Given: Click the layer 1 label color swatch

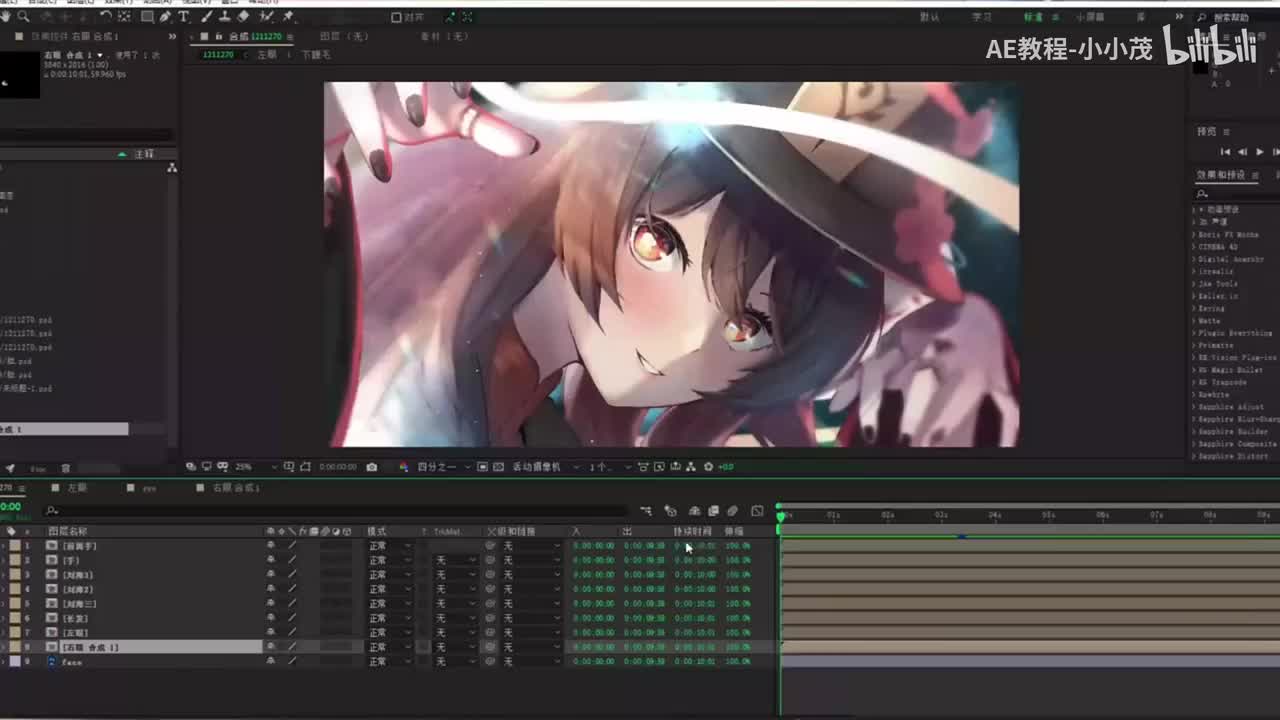Looking at the screenshot, I should 15,546.
